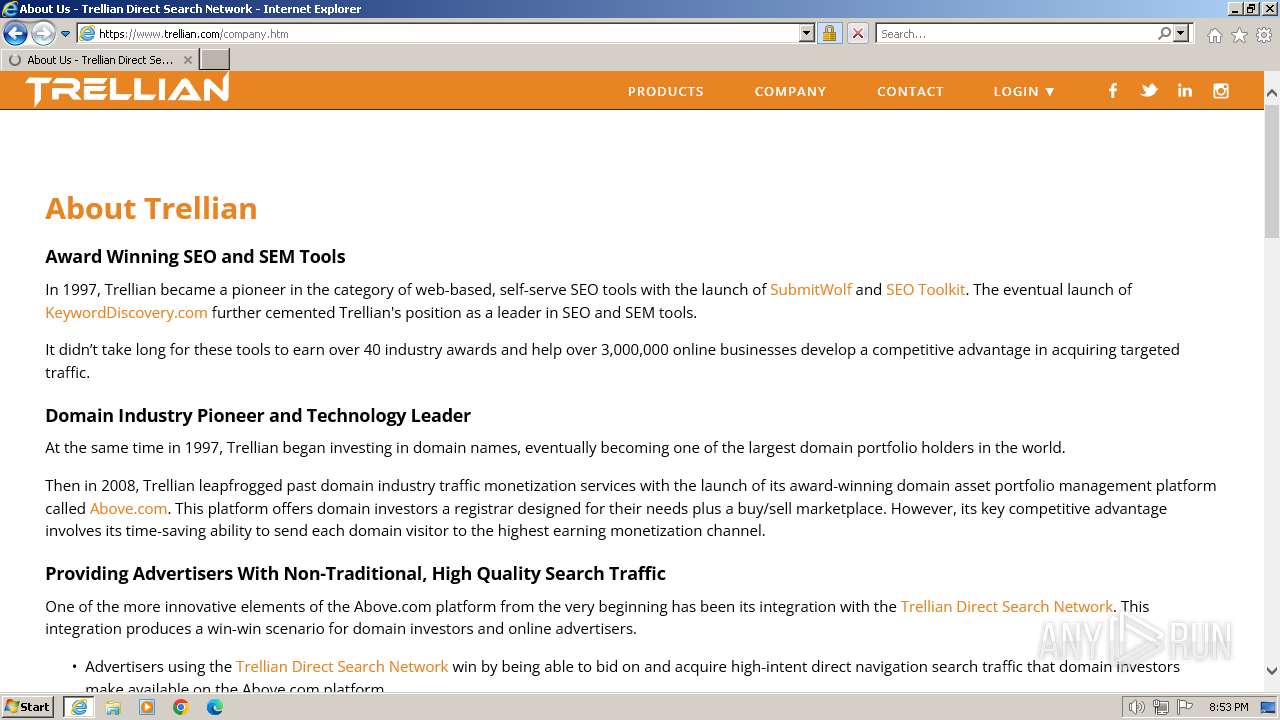
Task: Open the Tools gear icon
Action: (1264, 35)
